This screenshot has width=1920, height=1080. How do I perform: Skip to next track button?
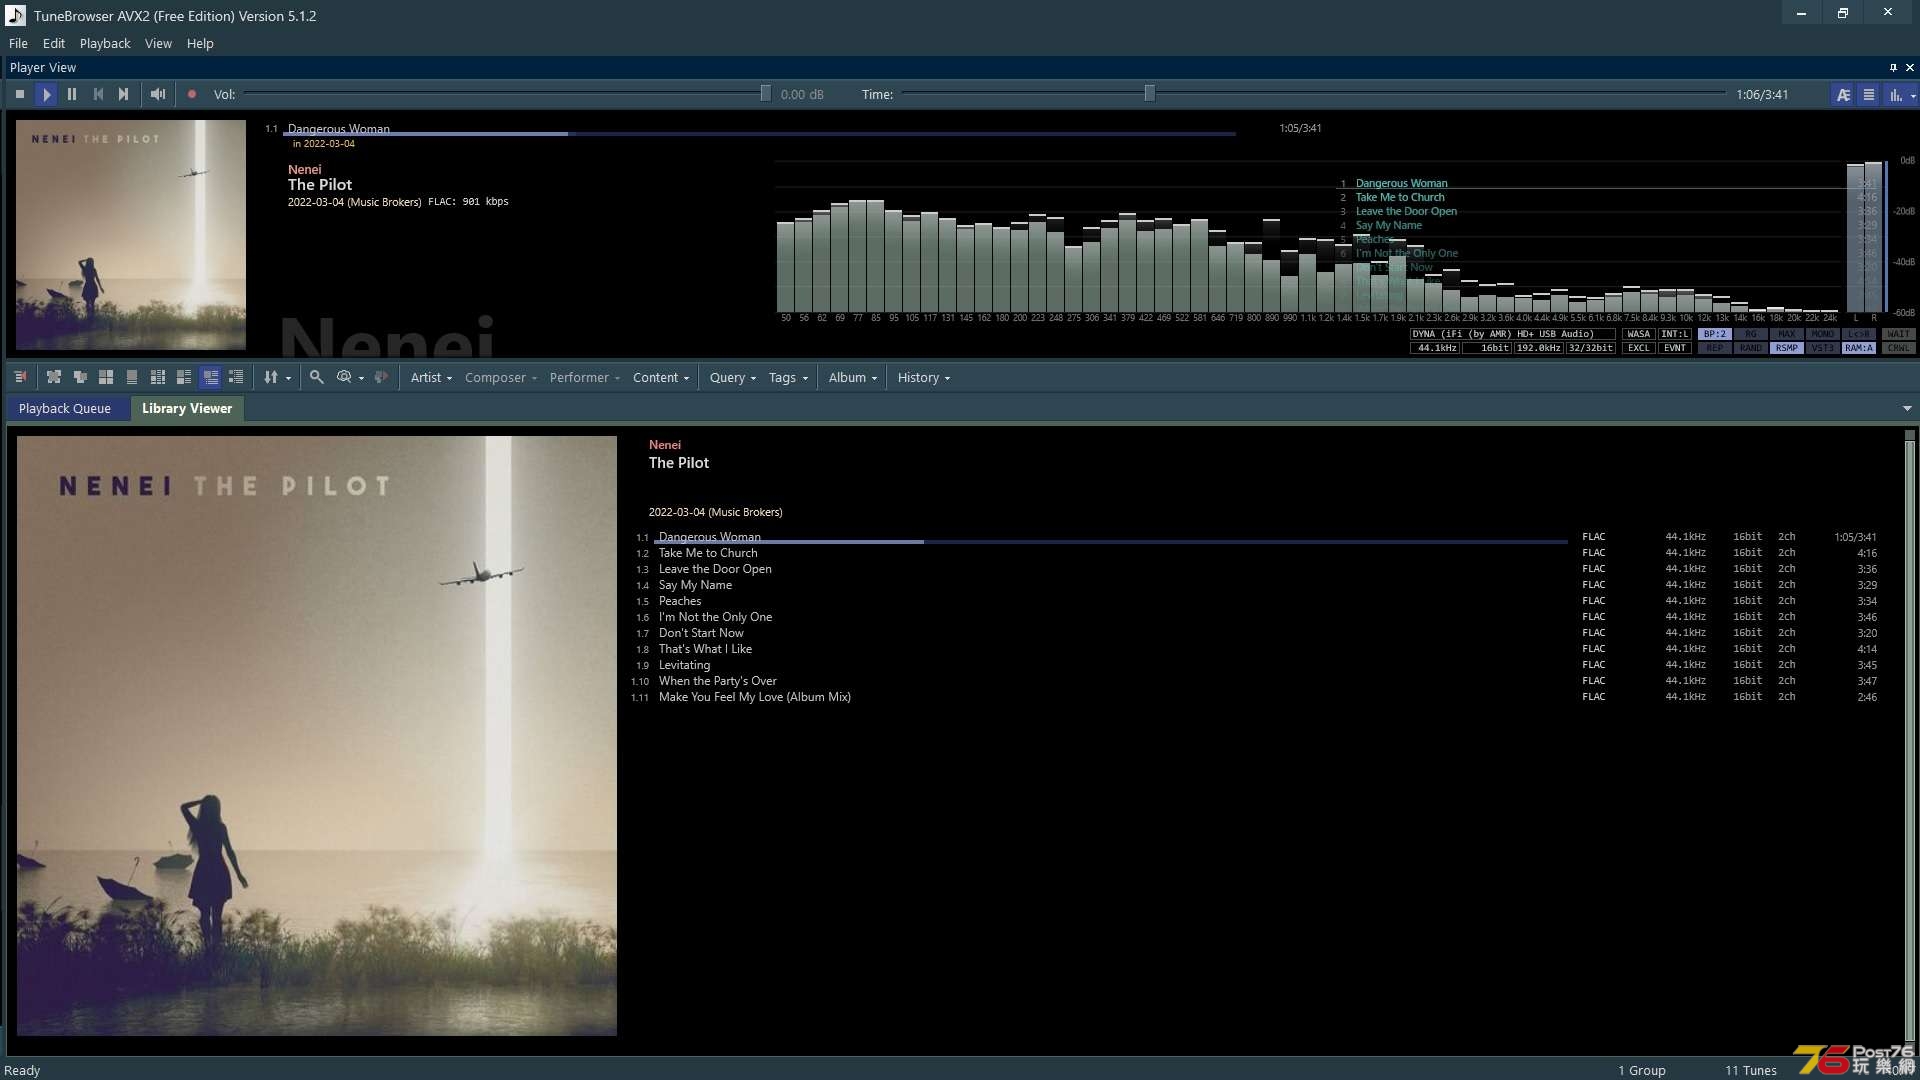coord(124,94)
